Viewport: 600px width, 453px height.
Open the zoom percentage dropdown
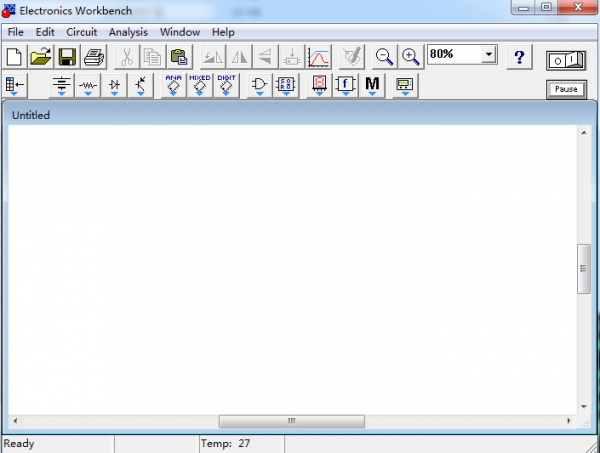click(489, 55)
